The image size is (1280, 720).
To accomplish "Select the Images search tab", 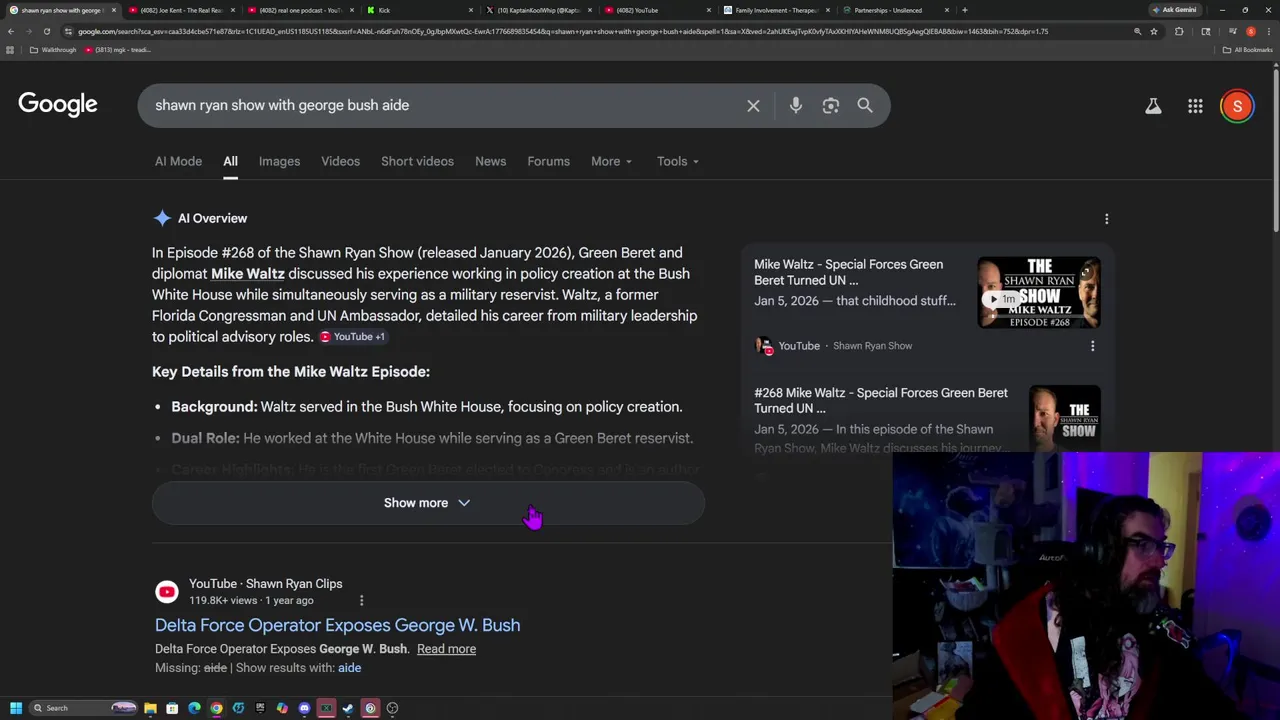I will click(x=279, y=161).
